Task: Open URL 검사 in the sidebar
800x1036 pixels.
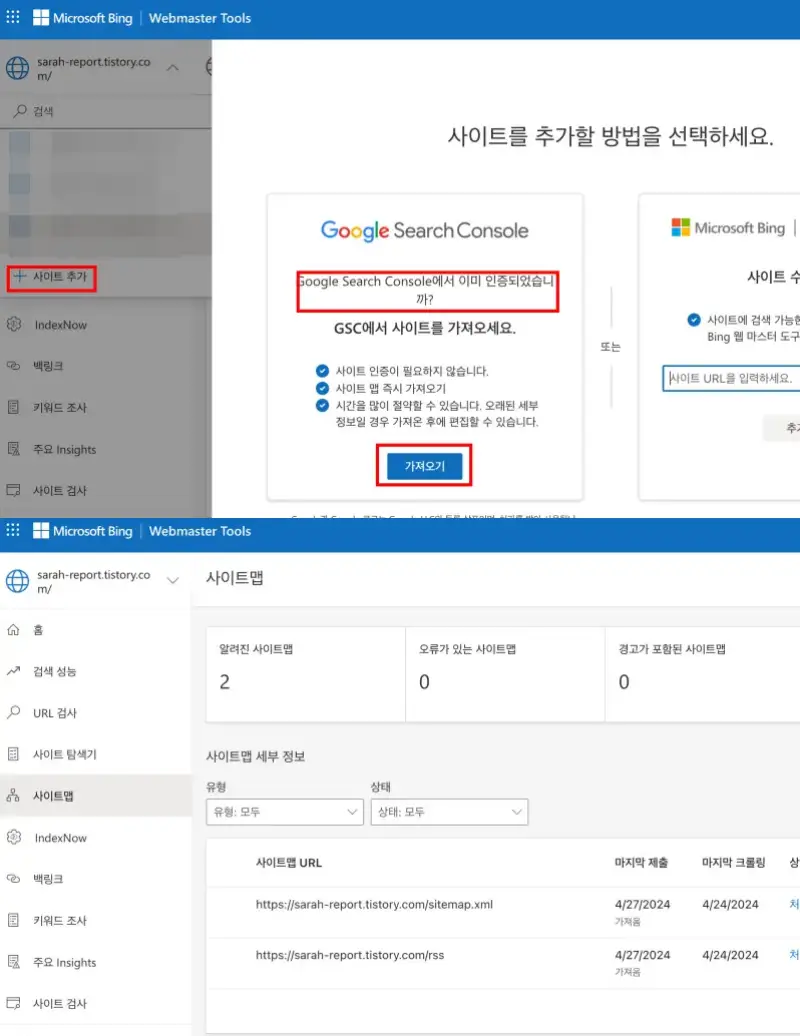Action: [96, 713]
